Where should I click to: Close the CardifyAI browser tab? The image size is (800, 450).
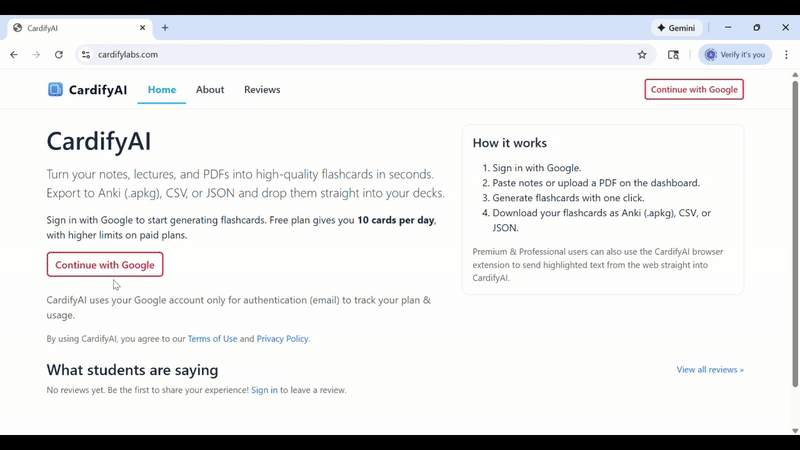click(142, 28)
